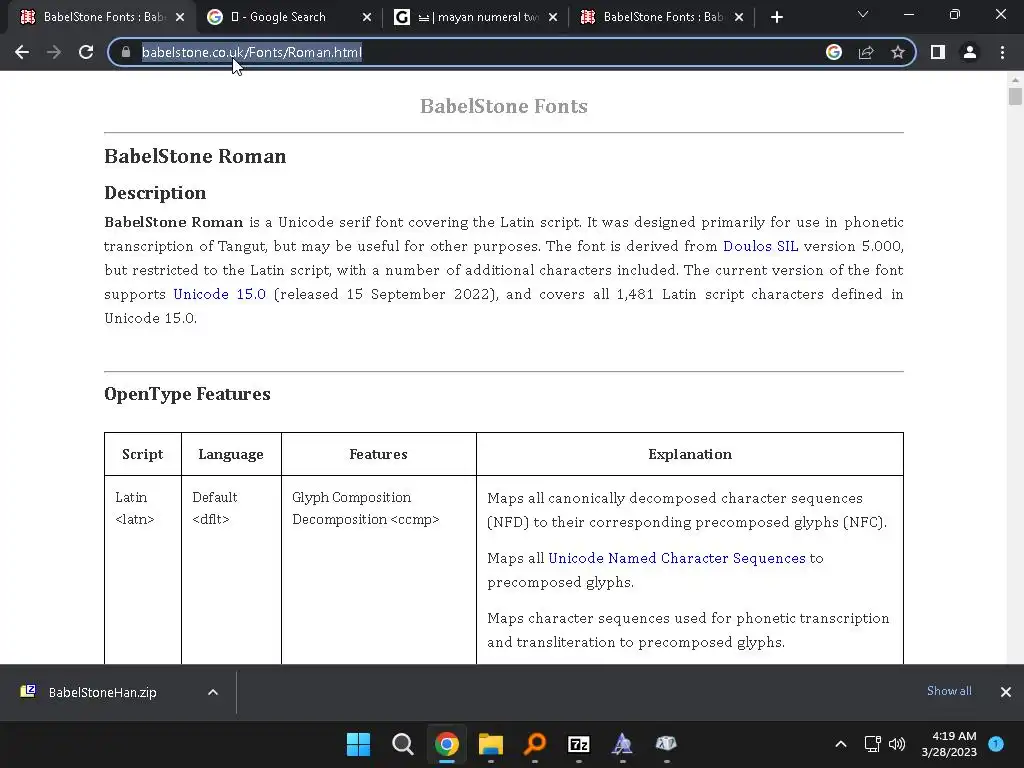Open Chrome's three-dot menu
Viewport: 1024px width, 768px height.
[1002, 52]
